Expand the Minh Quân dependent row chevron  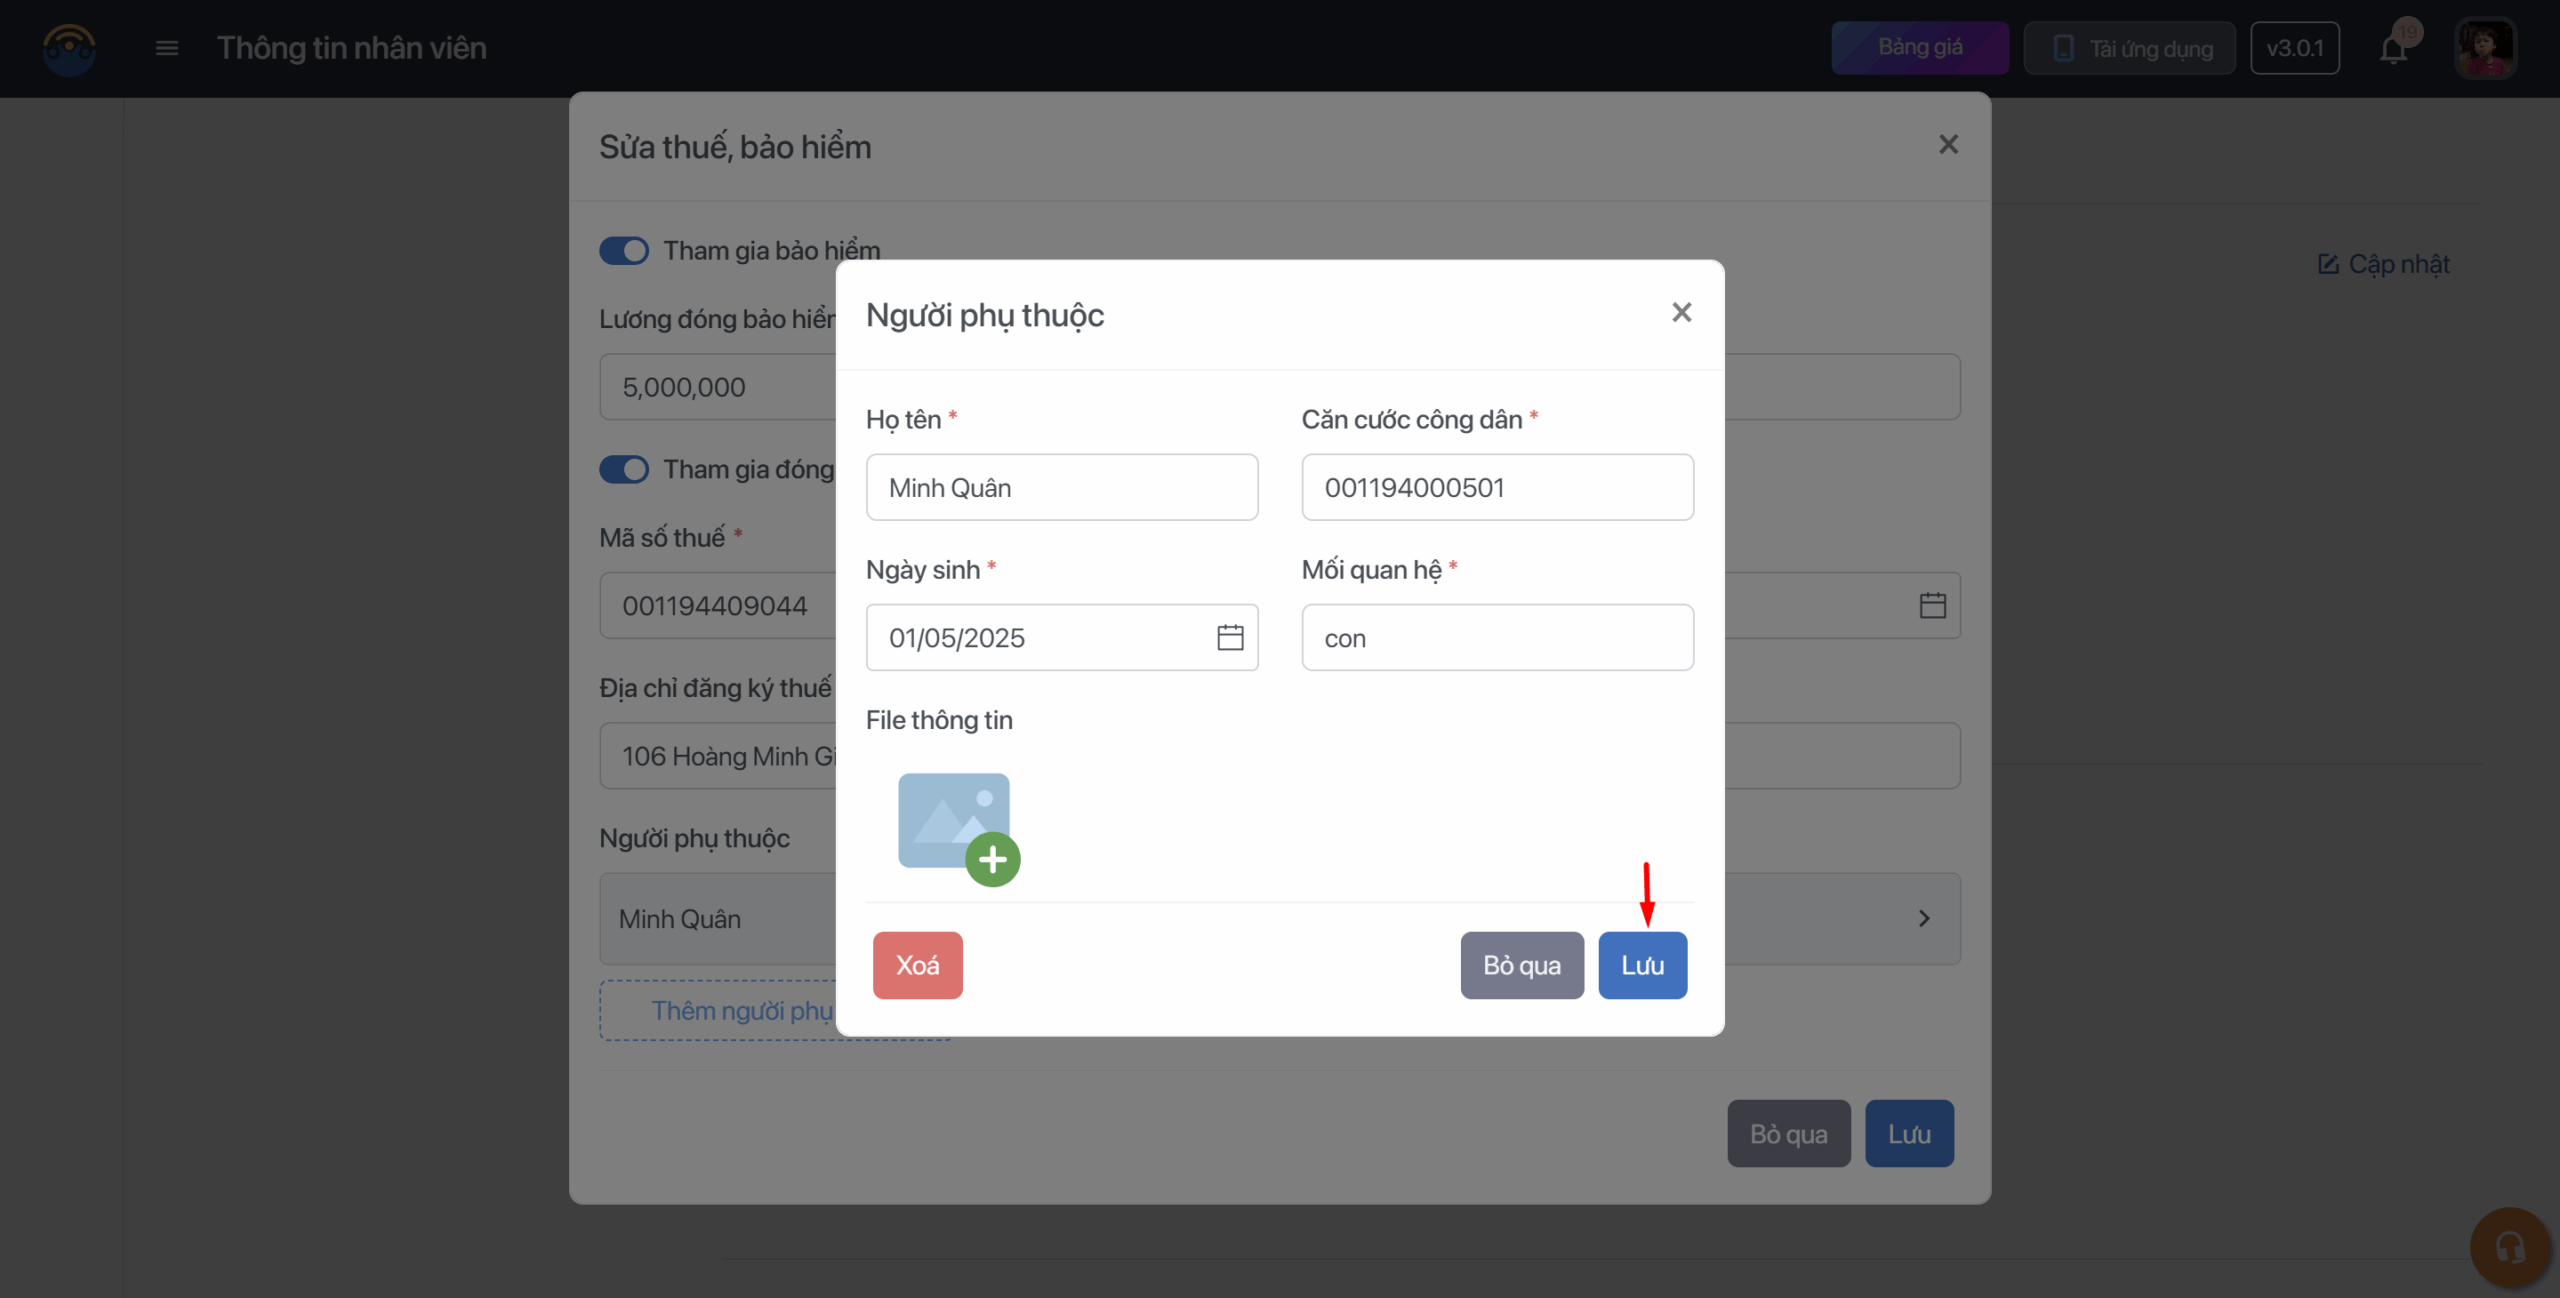pyautogui.click(x=1924, y=918)
